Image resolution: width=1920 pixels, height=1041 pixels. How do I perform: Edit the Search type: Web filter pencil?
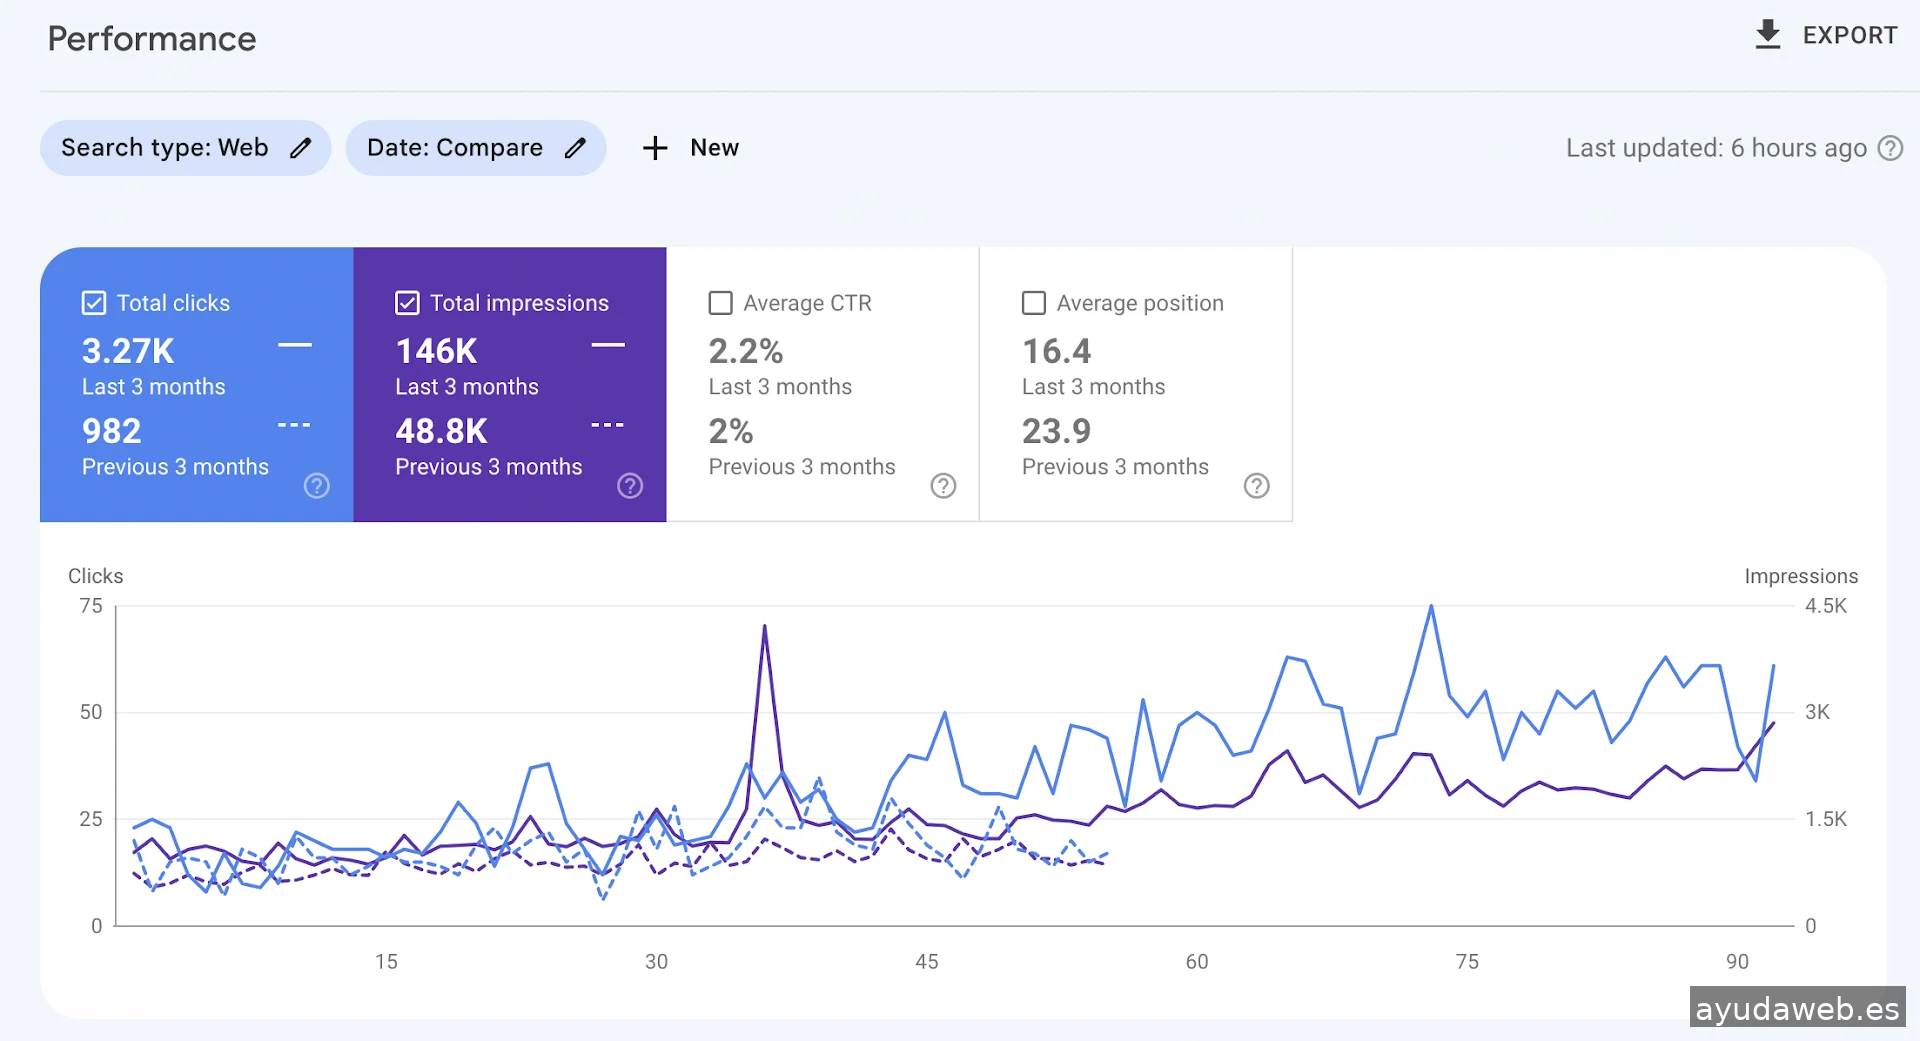[300, 148]
